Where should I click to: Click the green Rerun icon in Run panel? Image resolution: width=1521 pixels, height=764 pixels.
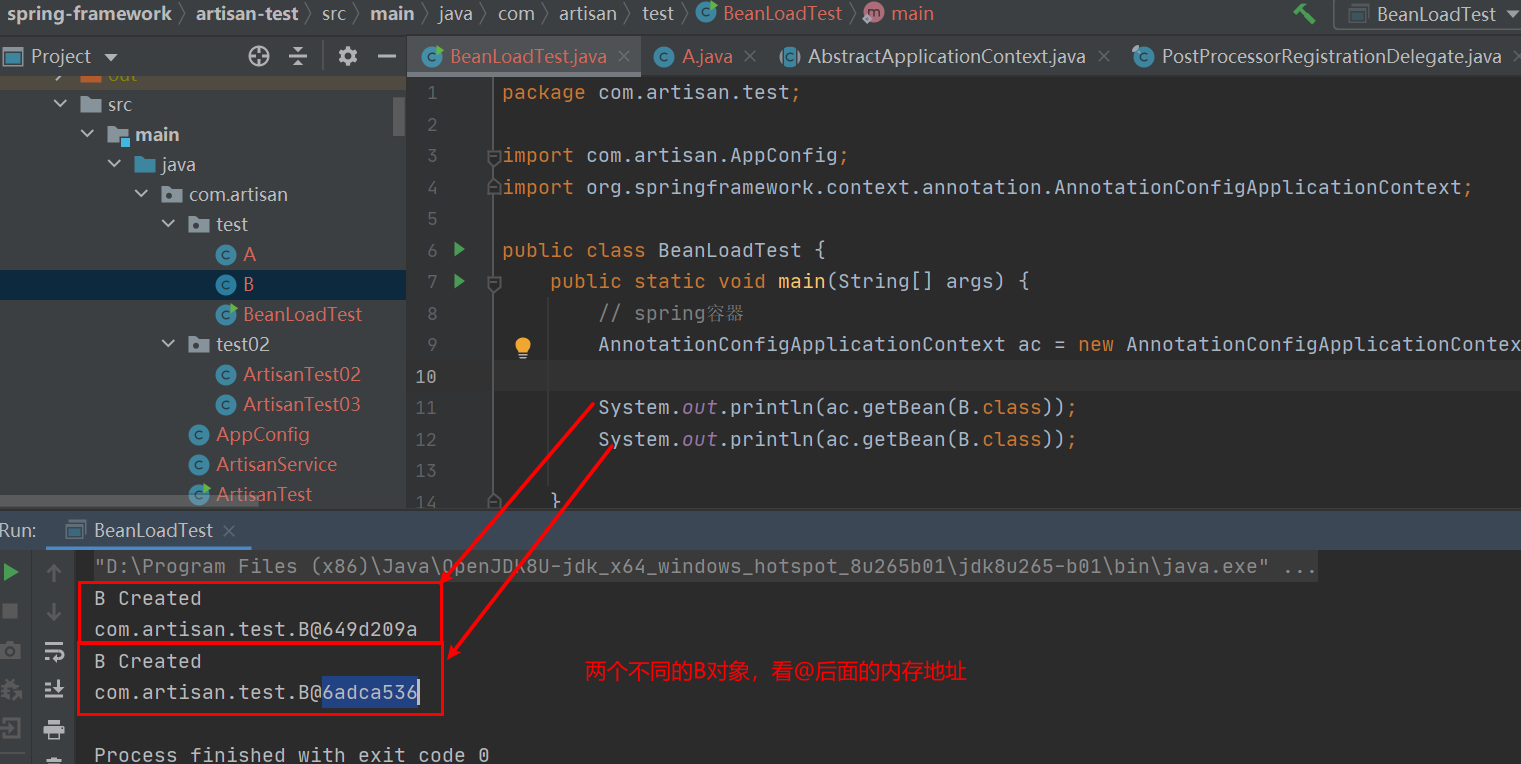(x=11, y=572)
